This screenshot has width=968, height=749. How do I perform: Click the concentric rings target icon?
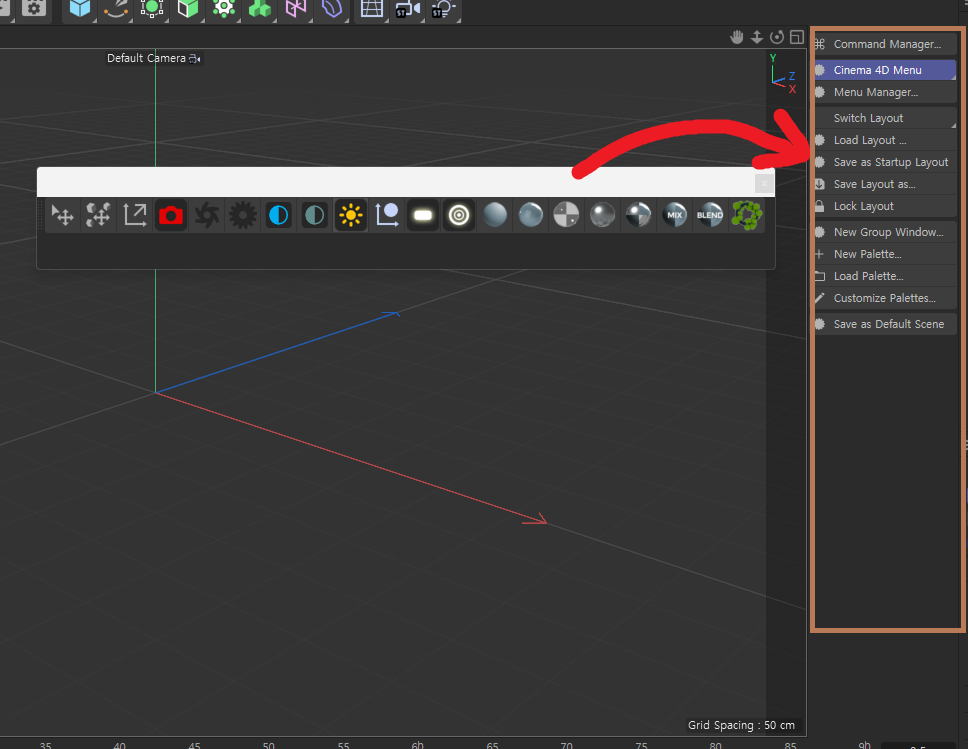tap(459, 215)
